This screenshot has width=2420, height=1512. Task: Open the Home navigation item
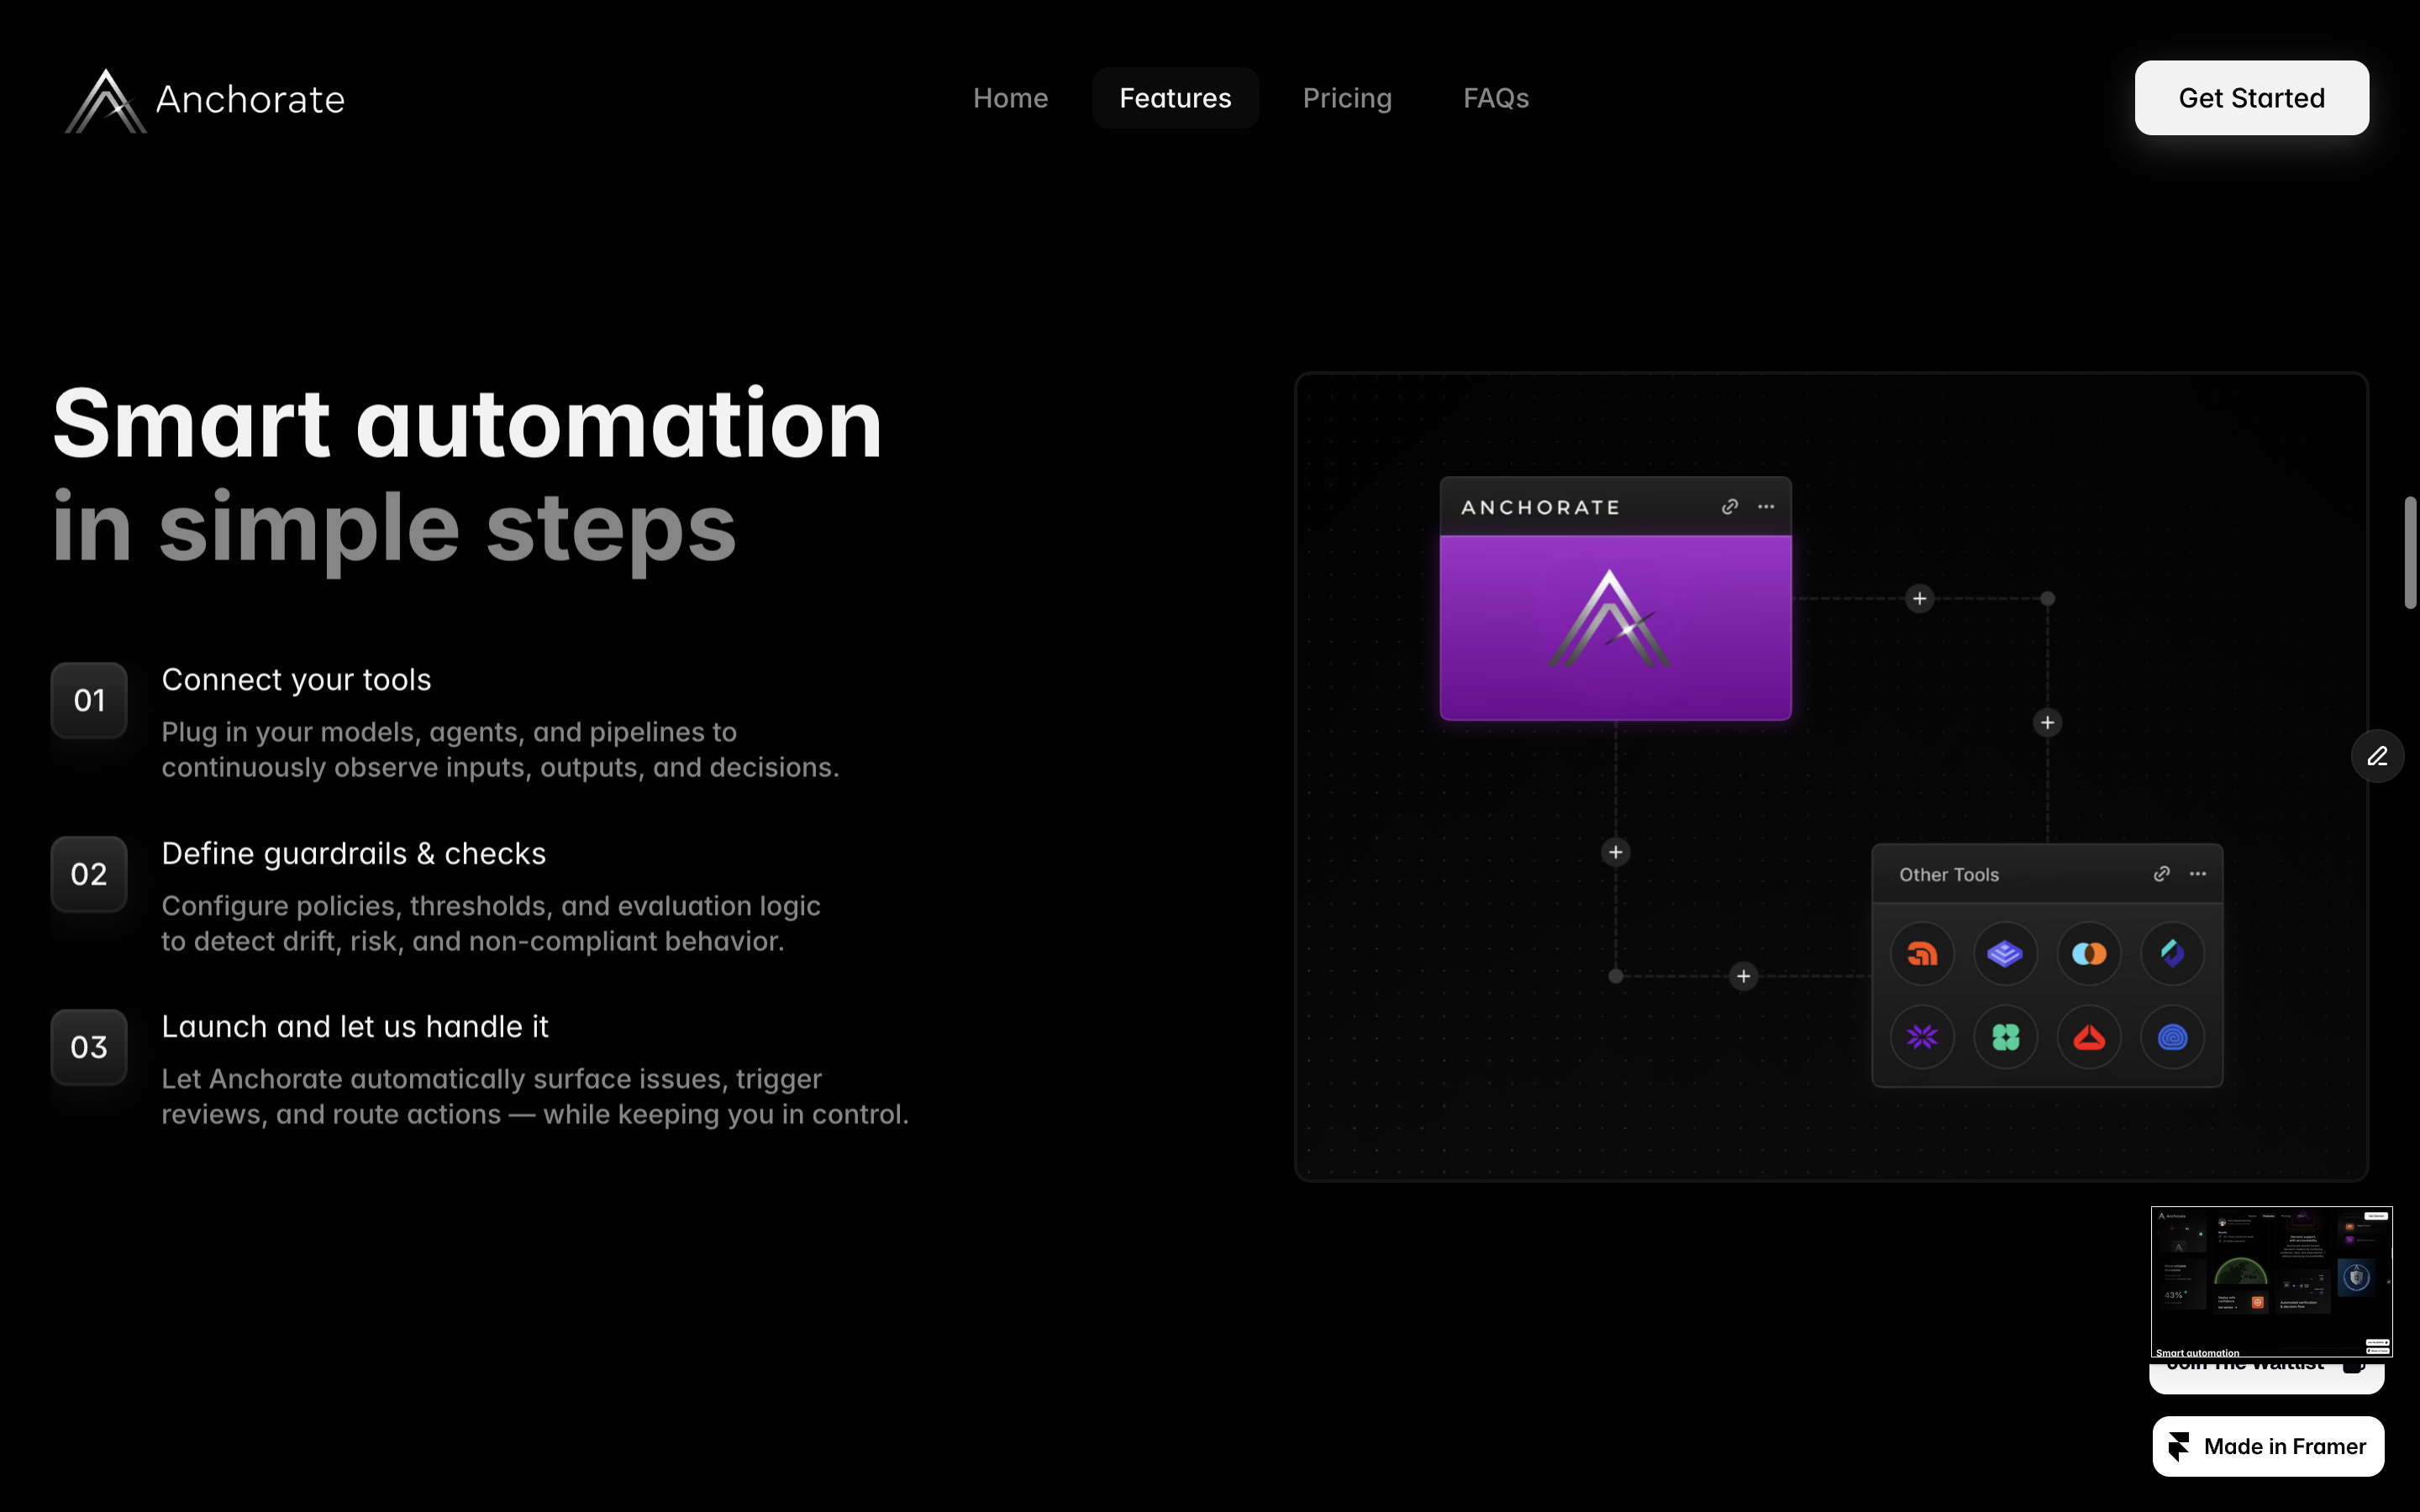coord(1010,97)
